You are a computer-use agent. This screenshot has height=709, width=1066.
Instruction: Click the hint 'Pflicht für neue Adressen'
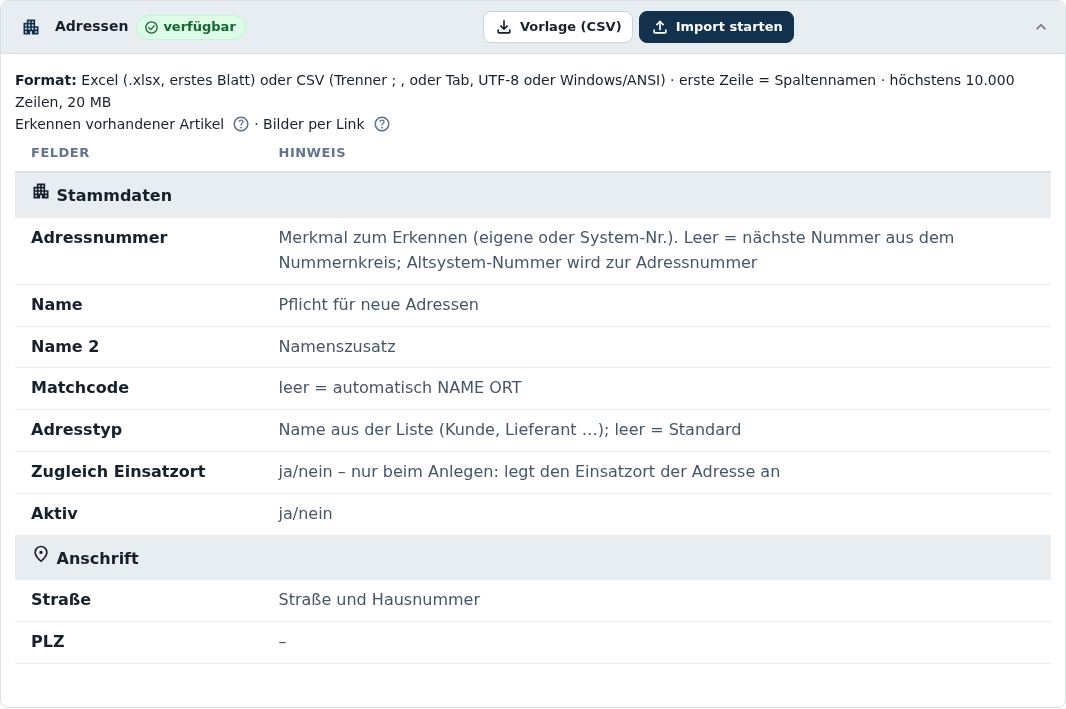click(379, 305)
